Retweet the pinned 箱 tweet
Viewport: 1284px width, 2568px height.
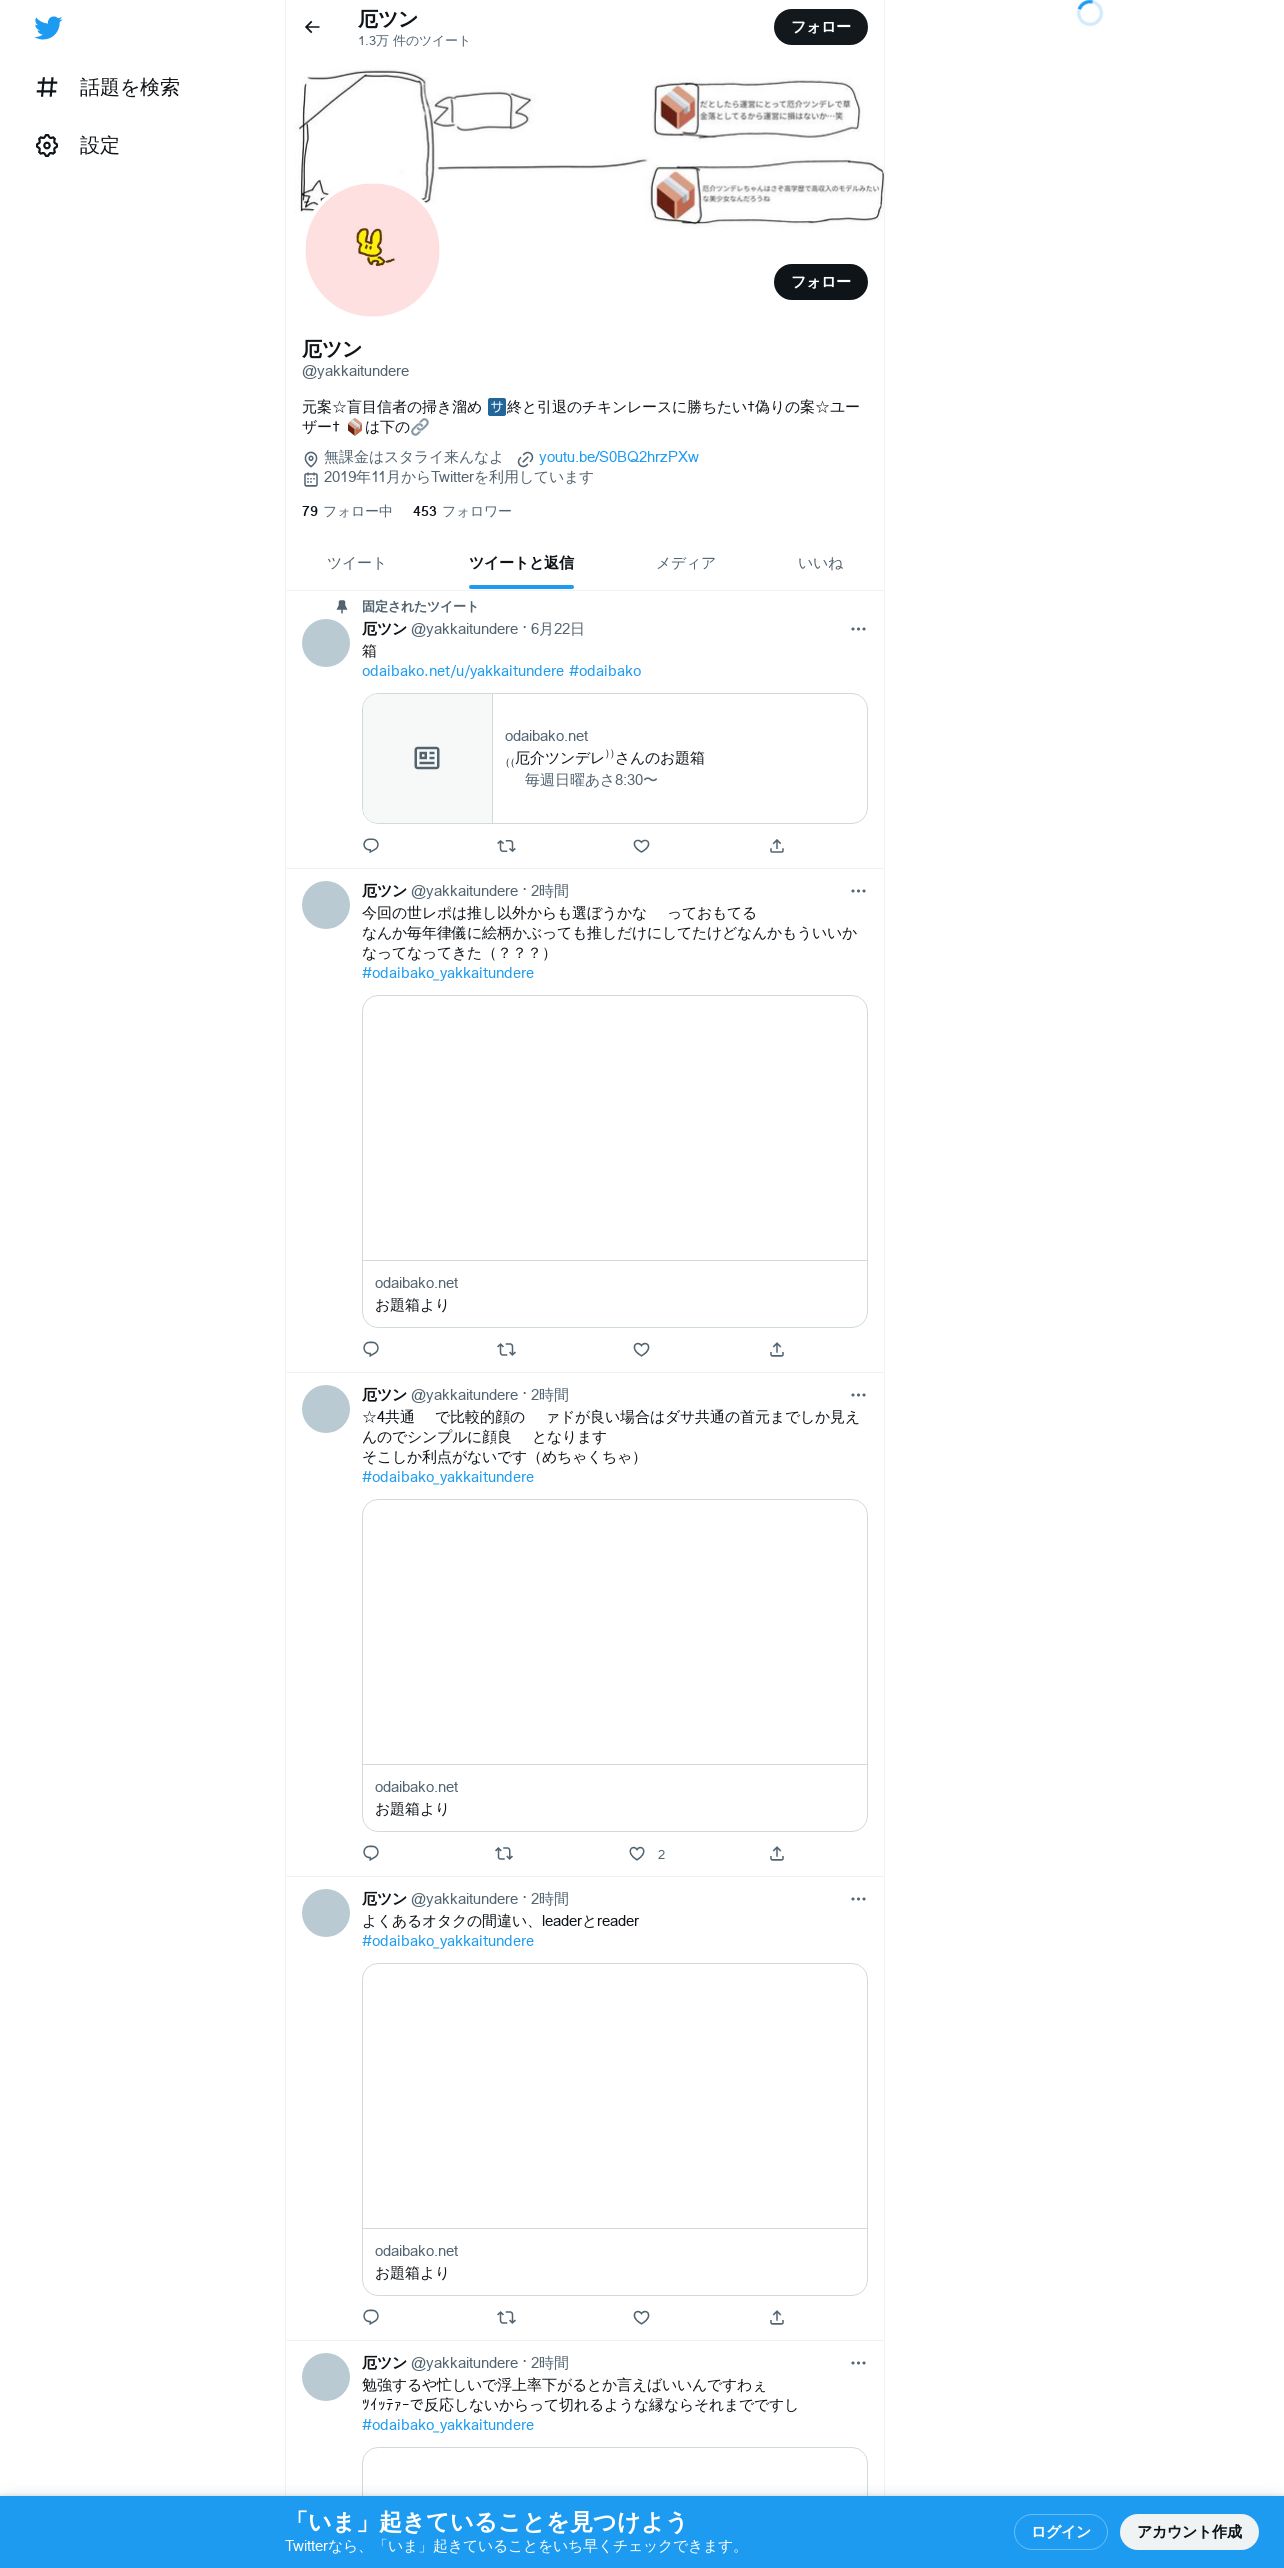(506, 846)
